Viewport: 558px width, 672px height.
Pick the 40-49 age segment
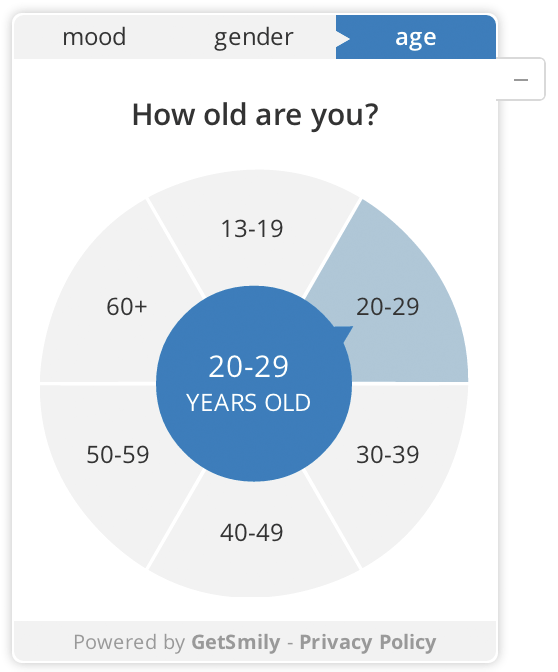coord(252,533)
